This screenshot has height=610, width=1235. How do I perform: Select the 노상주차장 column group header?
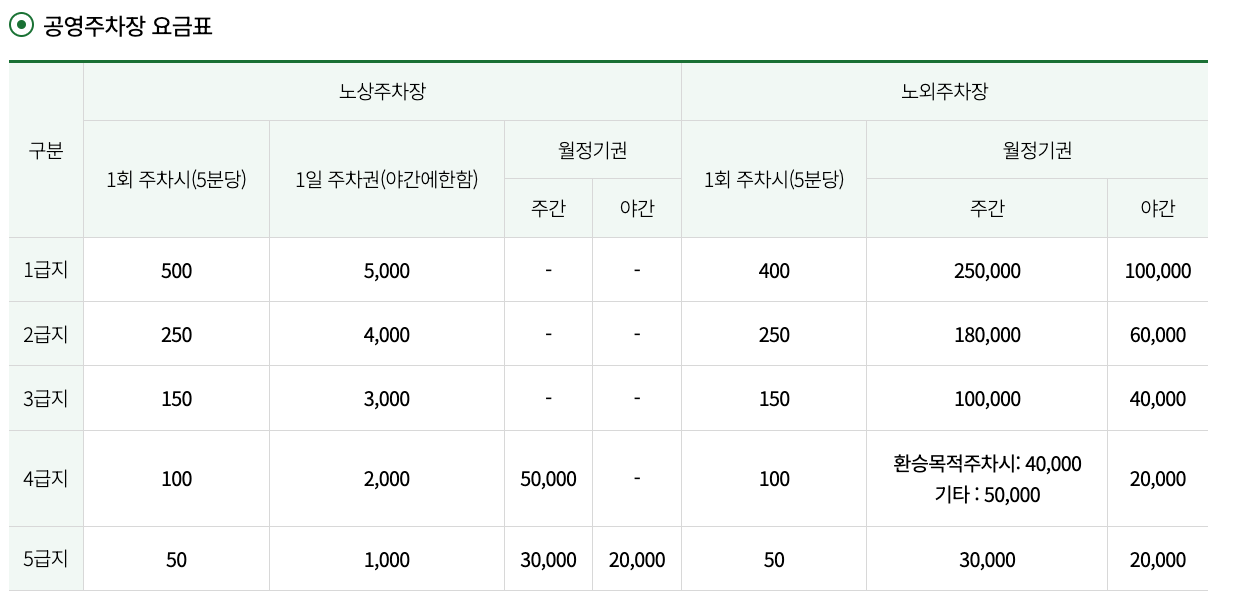click(x=382, y=92)
